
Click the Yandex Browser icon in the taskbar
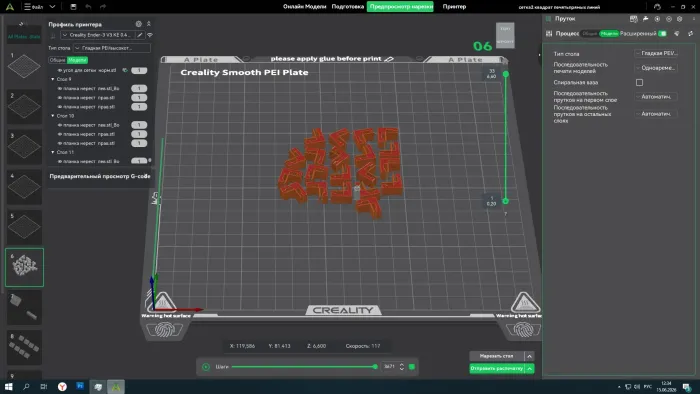(62, 386)
